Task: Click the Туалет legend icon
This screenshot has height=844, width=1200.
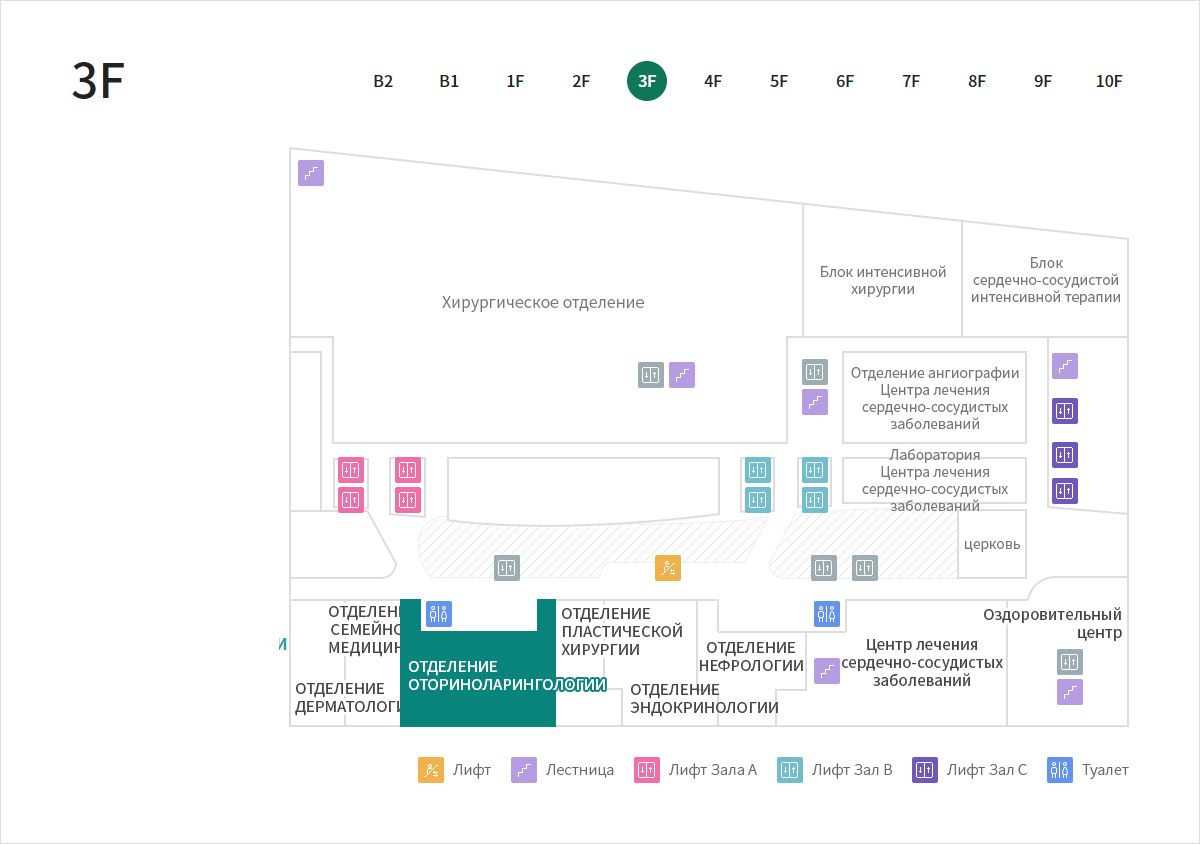Action: point(1060,770)
